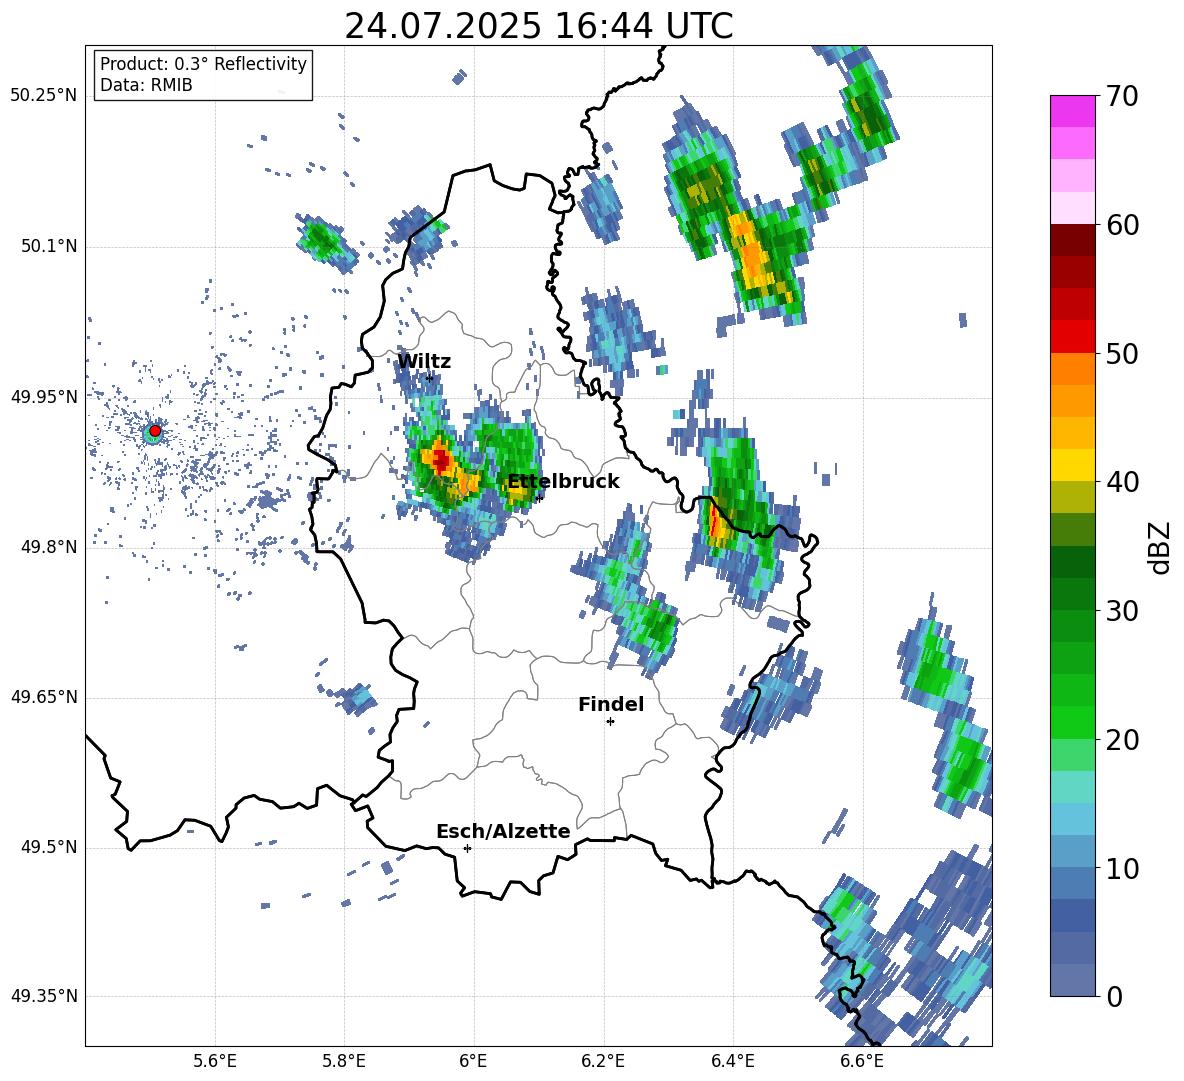The width and height of the screenshot is (1184, 1081).
Task: Pick the dark red colorbar segment below 60
Action: pos(1072,240)
